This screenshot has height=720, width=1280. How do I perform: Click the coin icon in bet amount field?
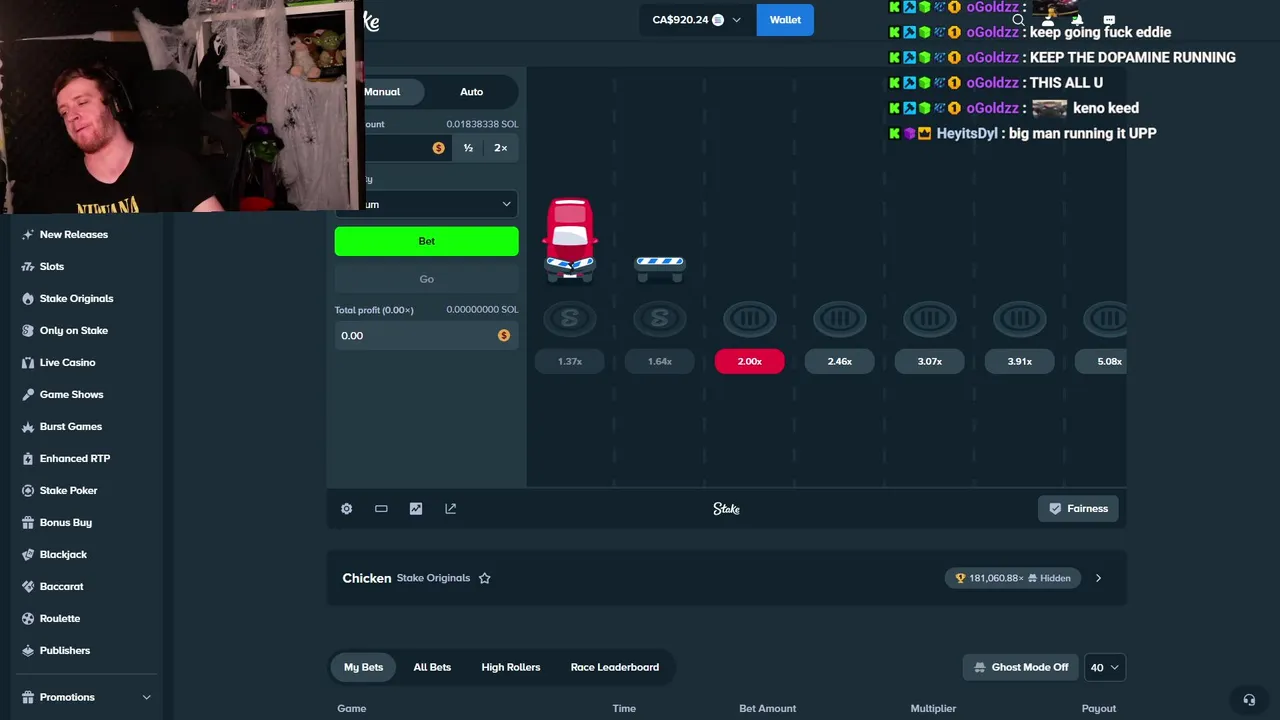(x=438, y=148)
